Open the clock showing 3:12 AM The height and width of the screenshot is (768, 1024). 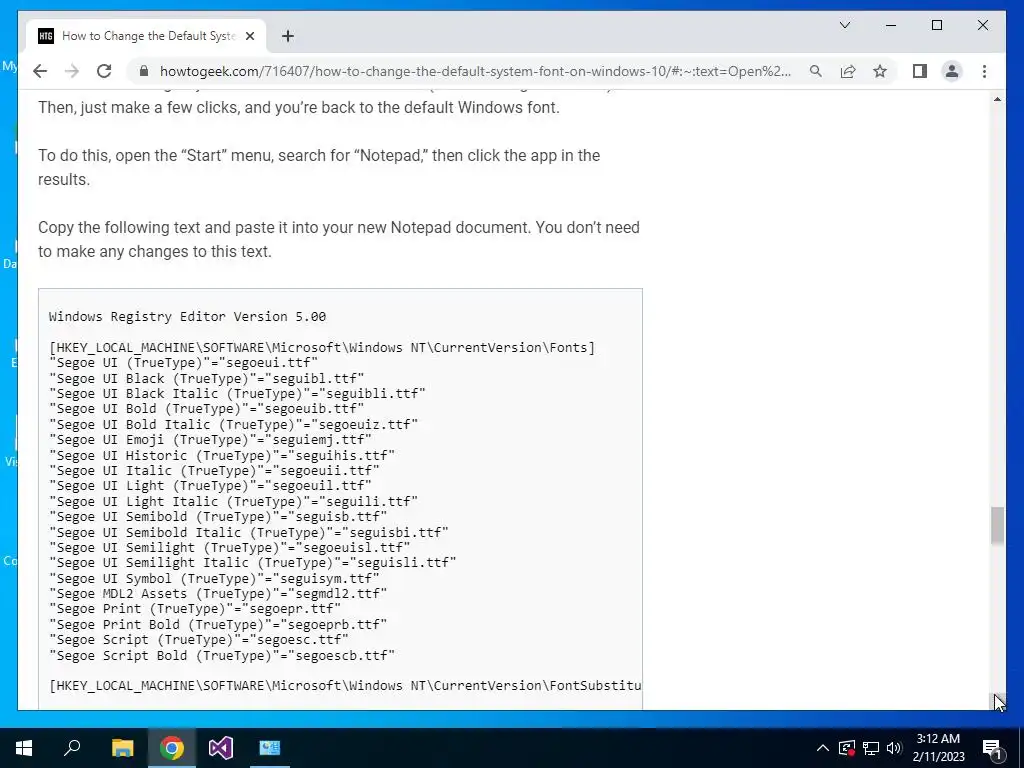click(x=938, y=748)
